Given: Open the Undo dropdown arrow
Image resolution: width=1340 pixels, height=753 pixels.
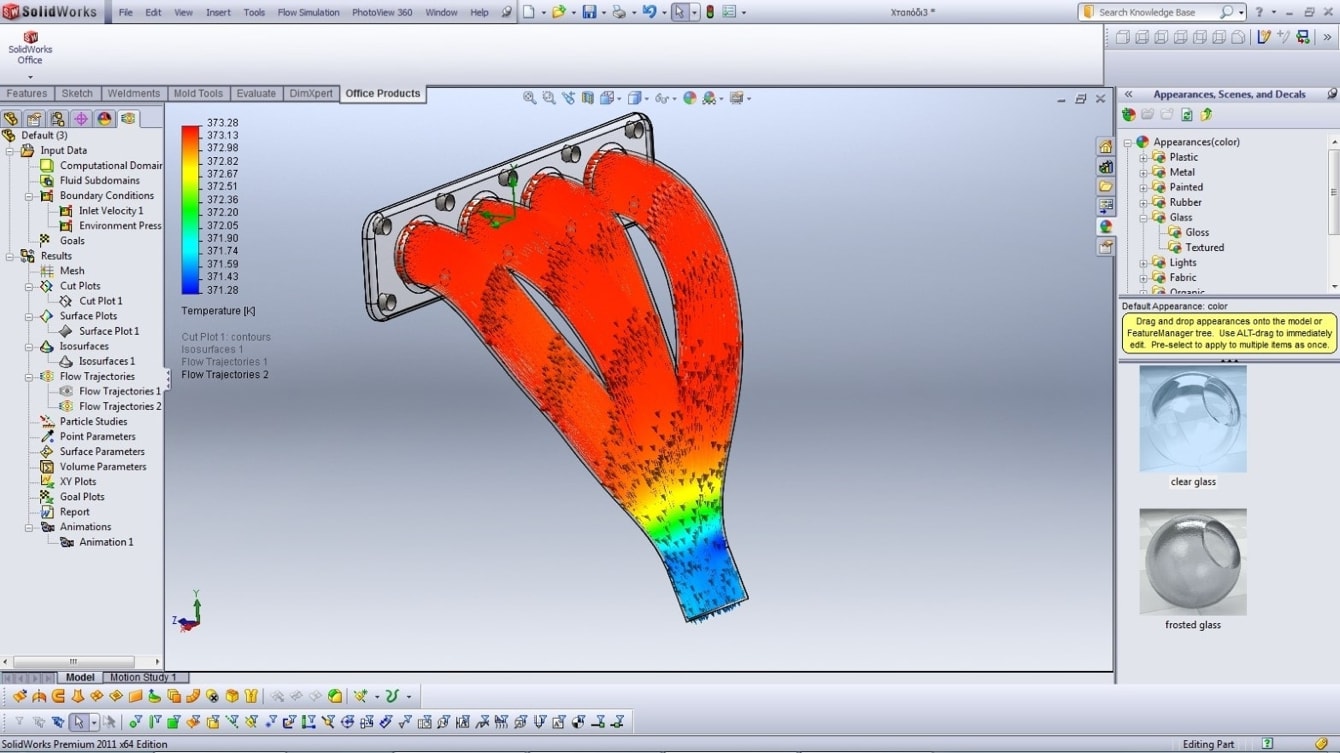Looking at the screenshot, I should click(x=663, y=13).
